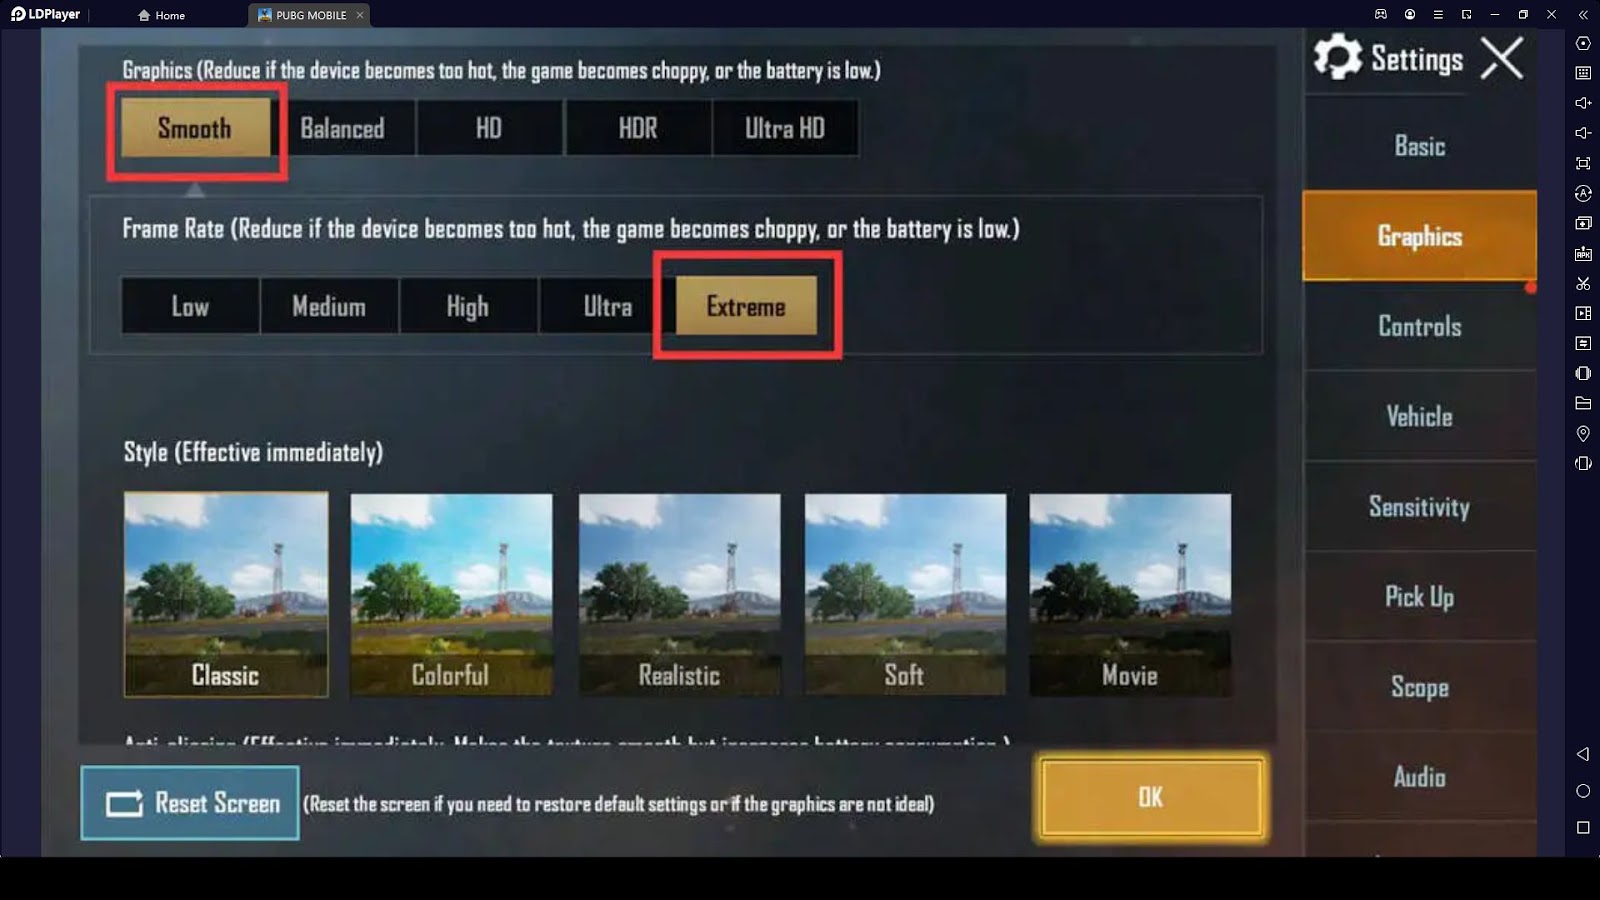This screenshot has height=900, width=1600.
Task: Click the OK button
Action: tap(1151, 797)
